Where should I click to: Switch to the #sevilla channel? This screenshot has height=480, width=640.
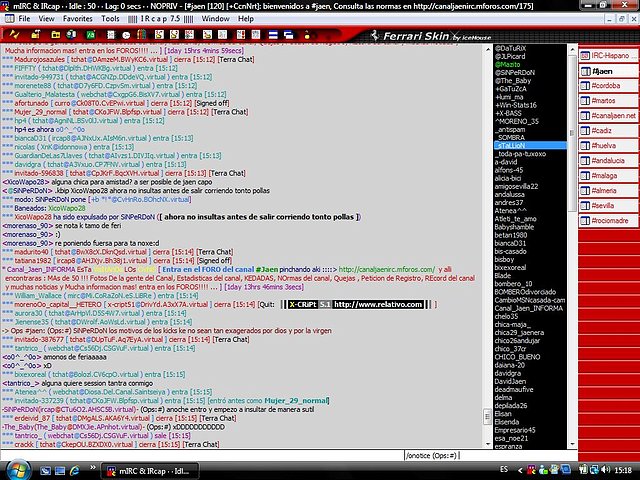(609, 206)
